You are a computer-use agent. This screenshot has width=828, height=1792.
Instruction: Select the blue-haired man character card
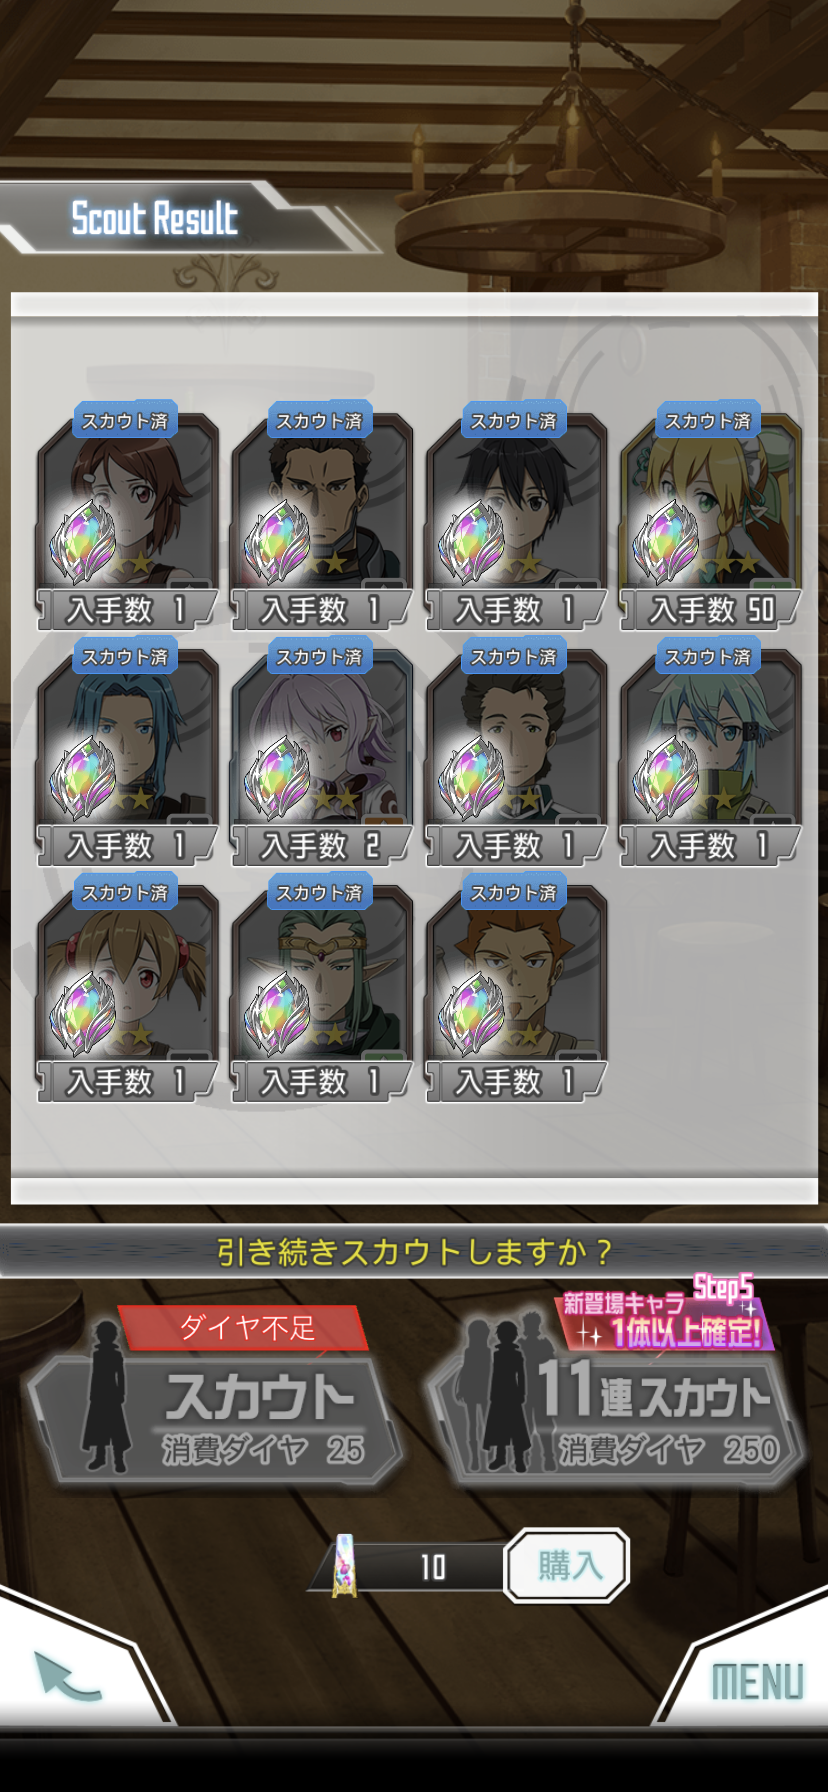pyautogui.click(x=127, y=751)
